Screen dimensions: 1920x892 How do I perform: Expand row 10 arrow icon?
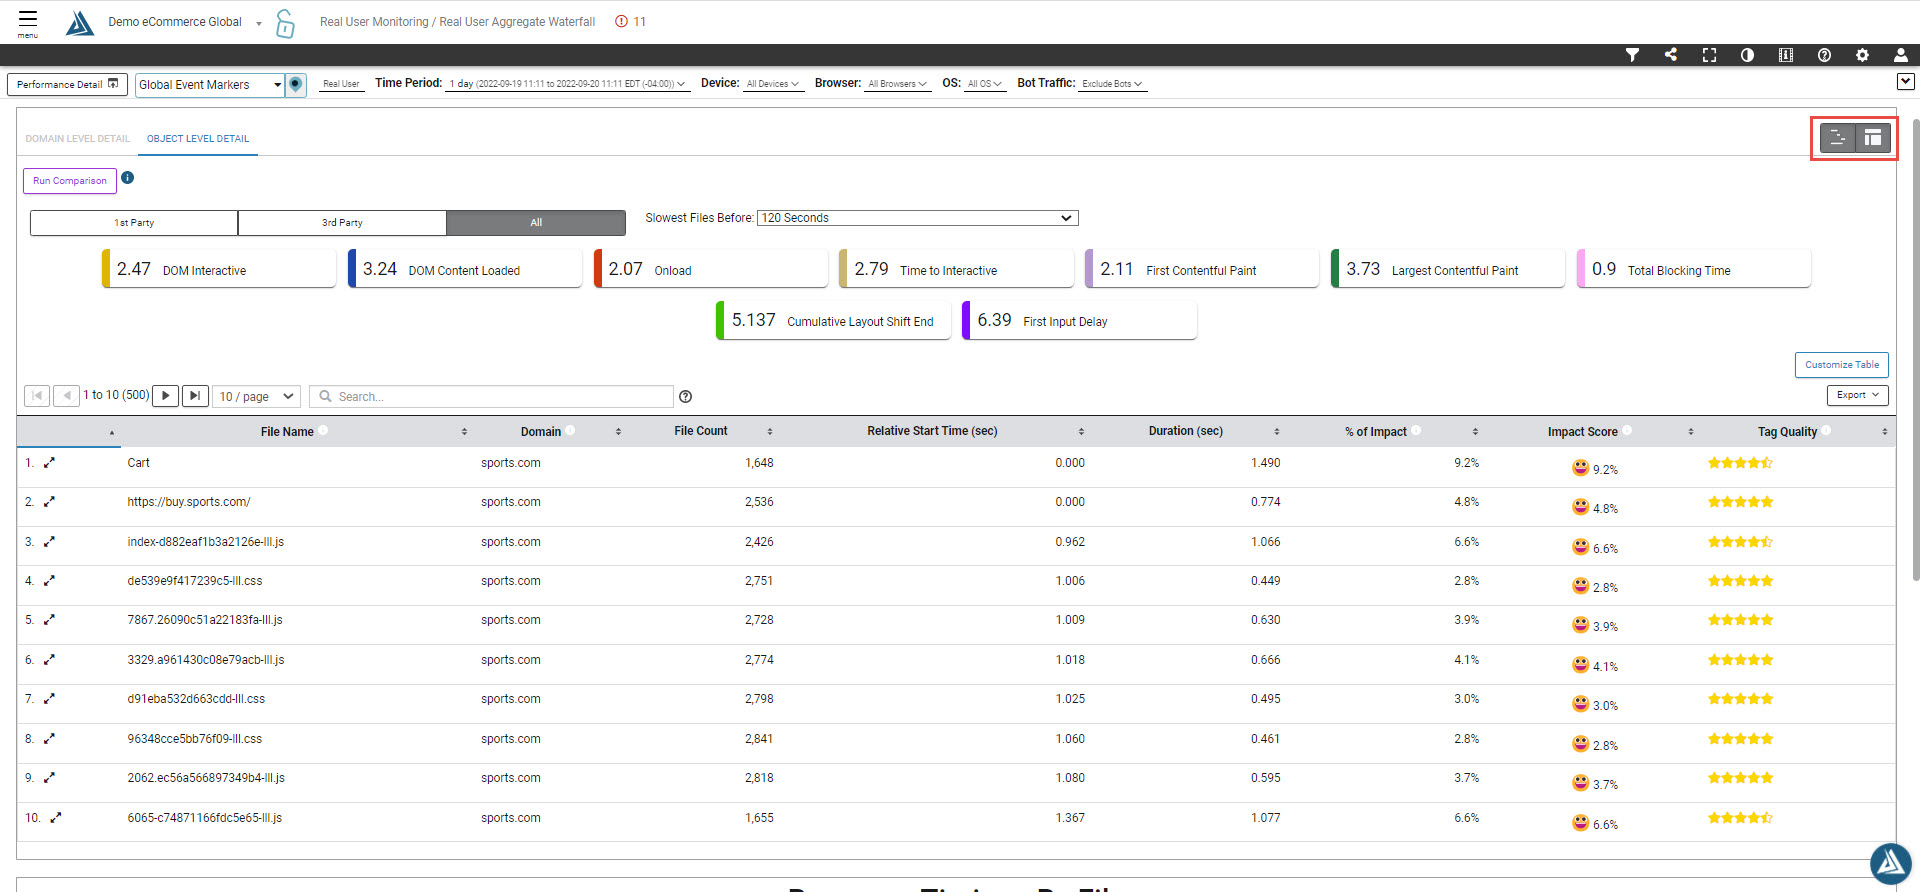(55, 818)
